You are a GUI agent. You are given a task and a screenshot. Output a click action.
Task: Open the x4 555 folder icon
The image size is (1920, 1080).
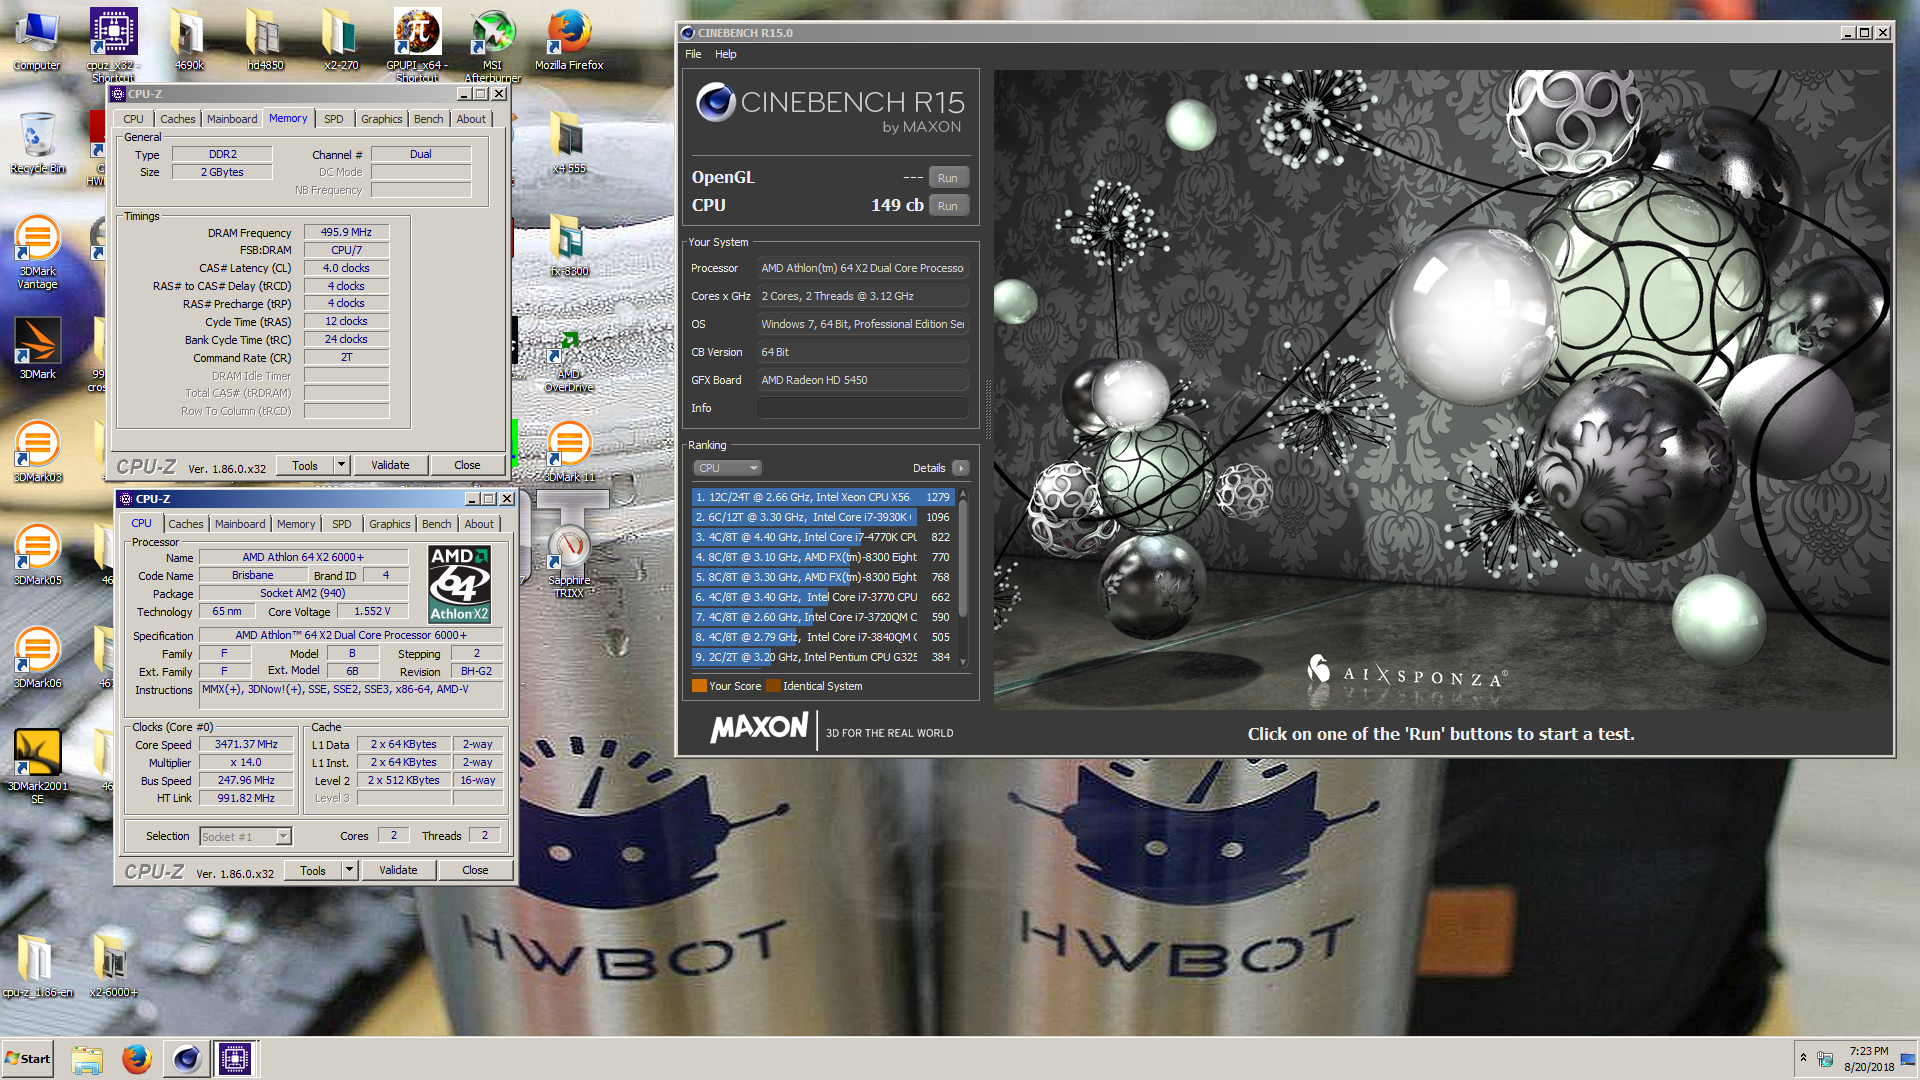569,143
